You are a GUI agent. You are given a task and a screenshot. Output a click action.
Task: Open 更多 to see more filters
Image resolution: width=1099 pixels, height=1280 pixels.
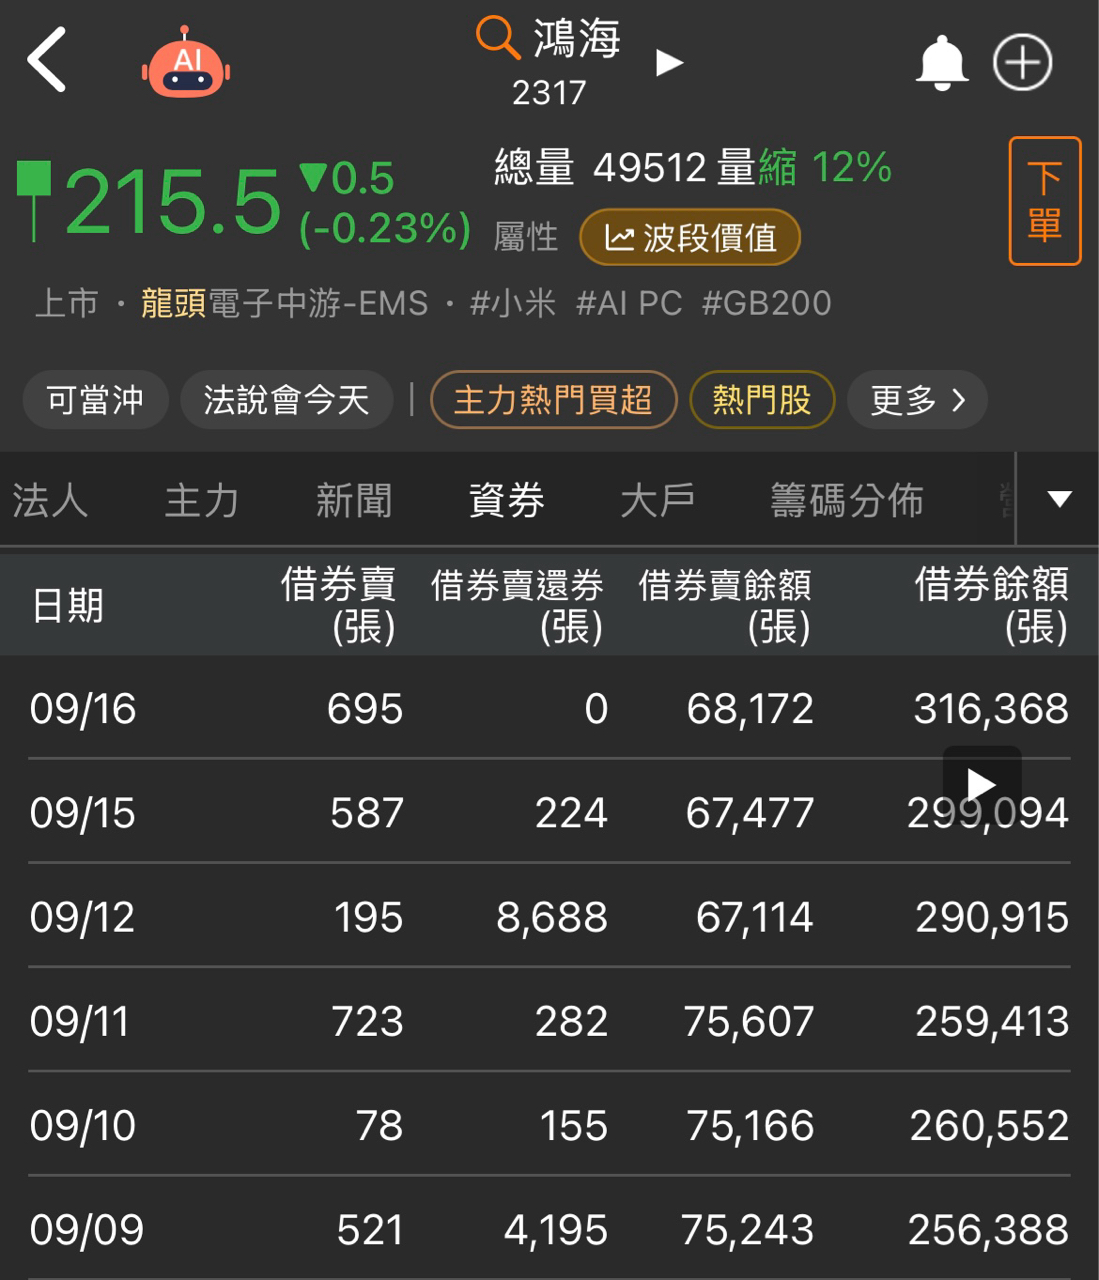click(x=916, y=399)
